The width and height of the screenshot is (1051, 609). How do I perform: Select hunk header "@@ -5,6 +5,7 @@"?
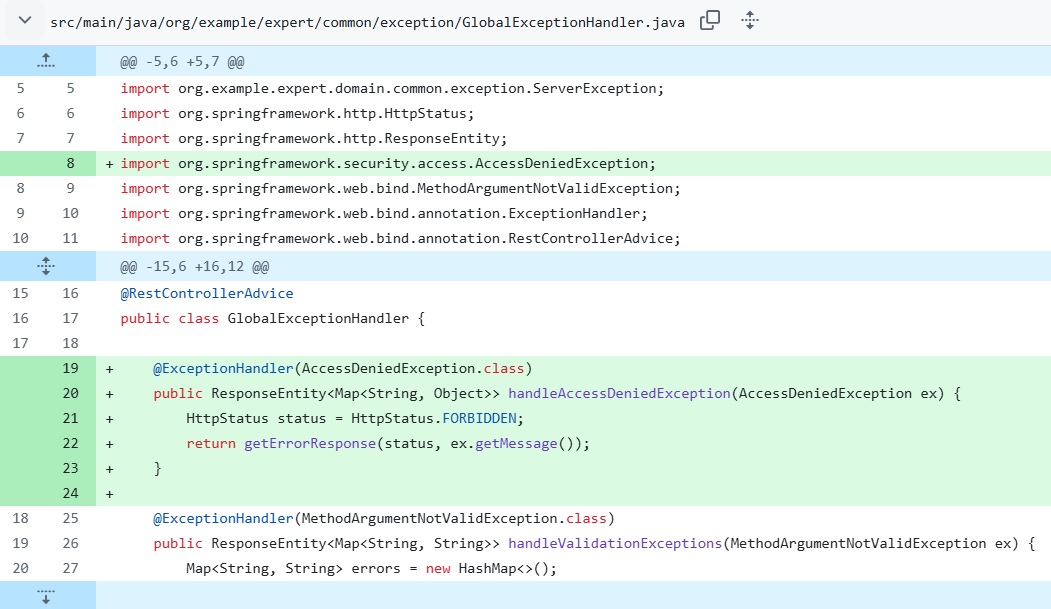(182, 62)
